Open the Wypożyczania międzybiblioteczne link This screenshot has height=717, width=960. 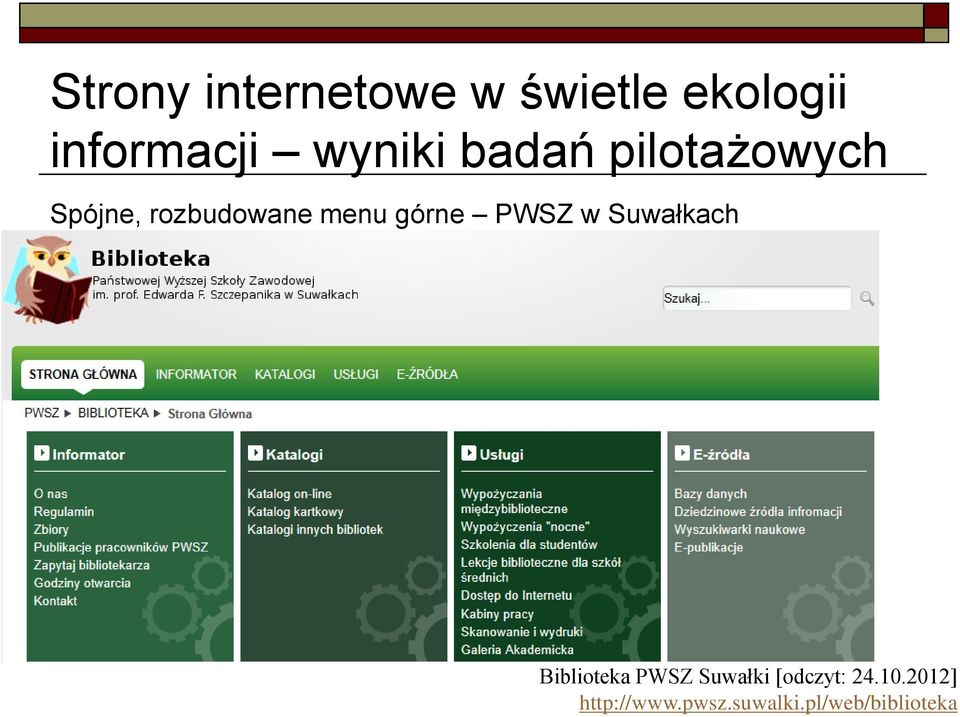pos(514,501)
